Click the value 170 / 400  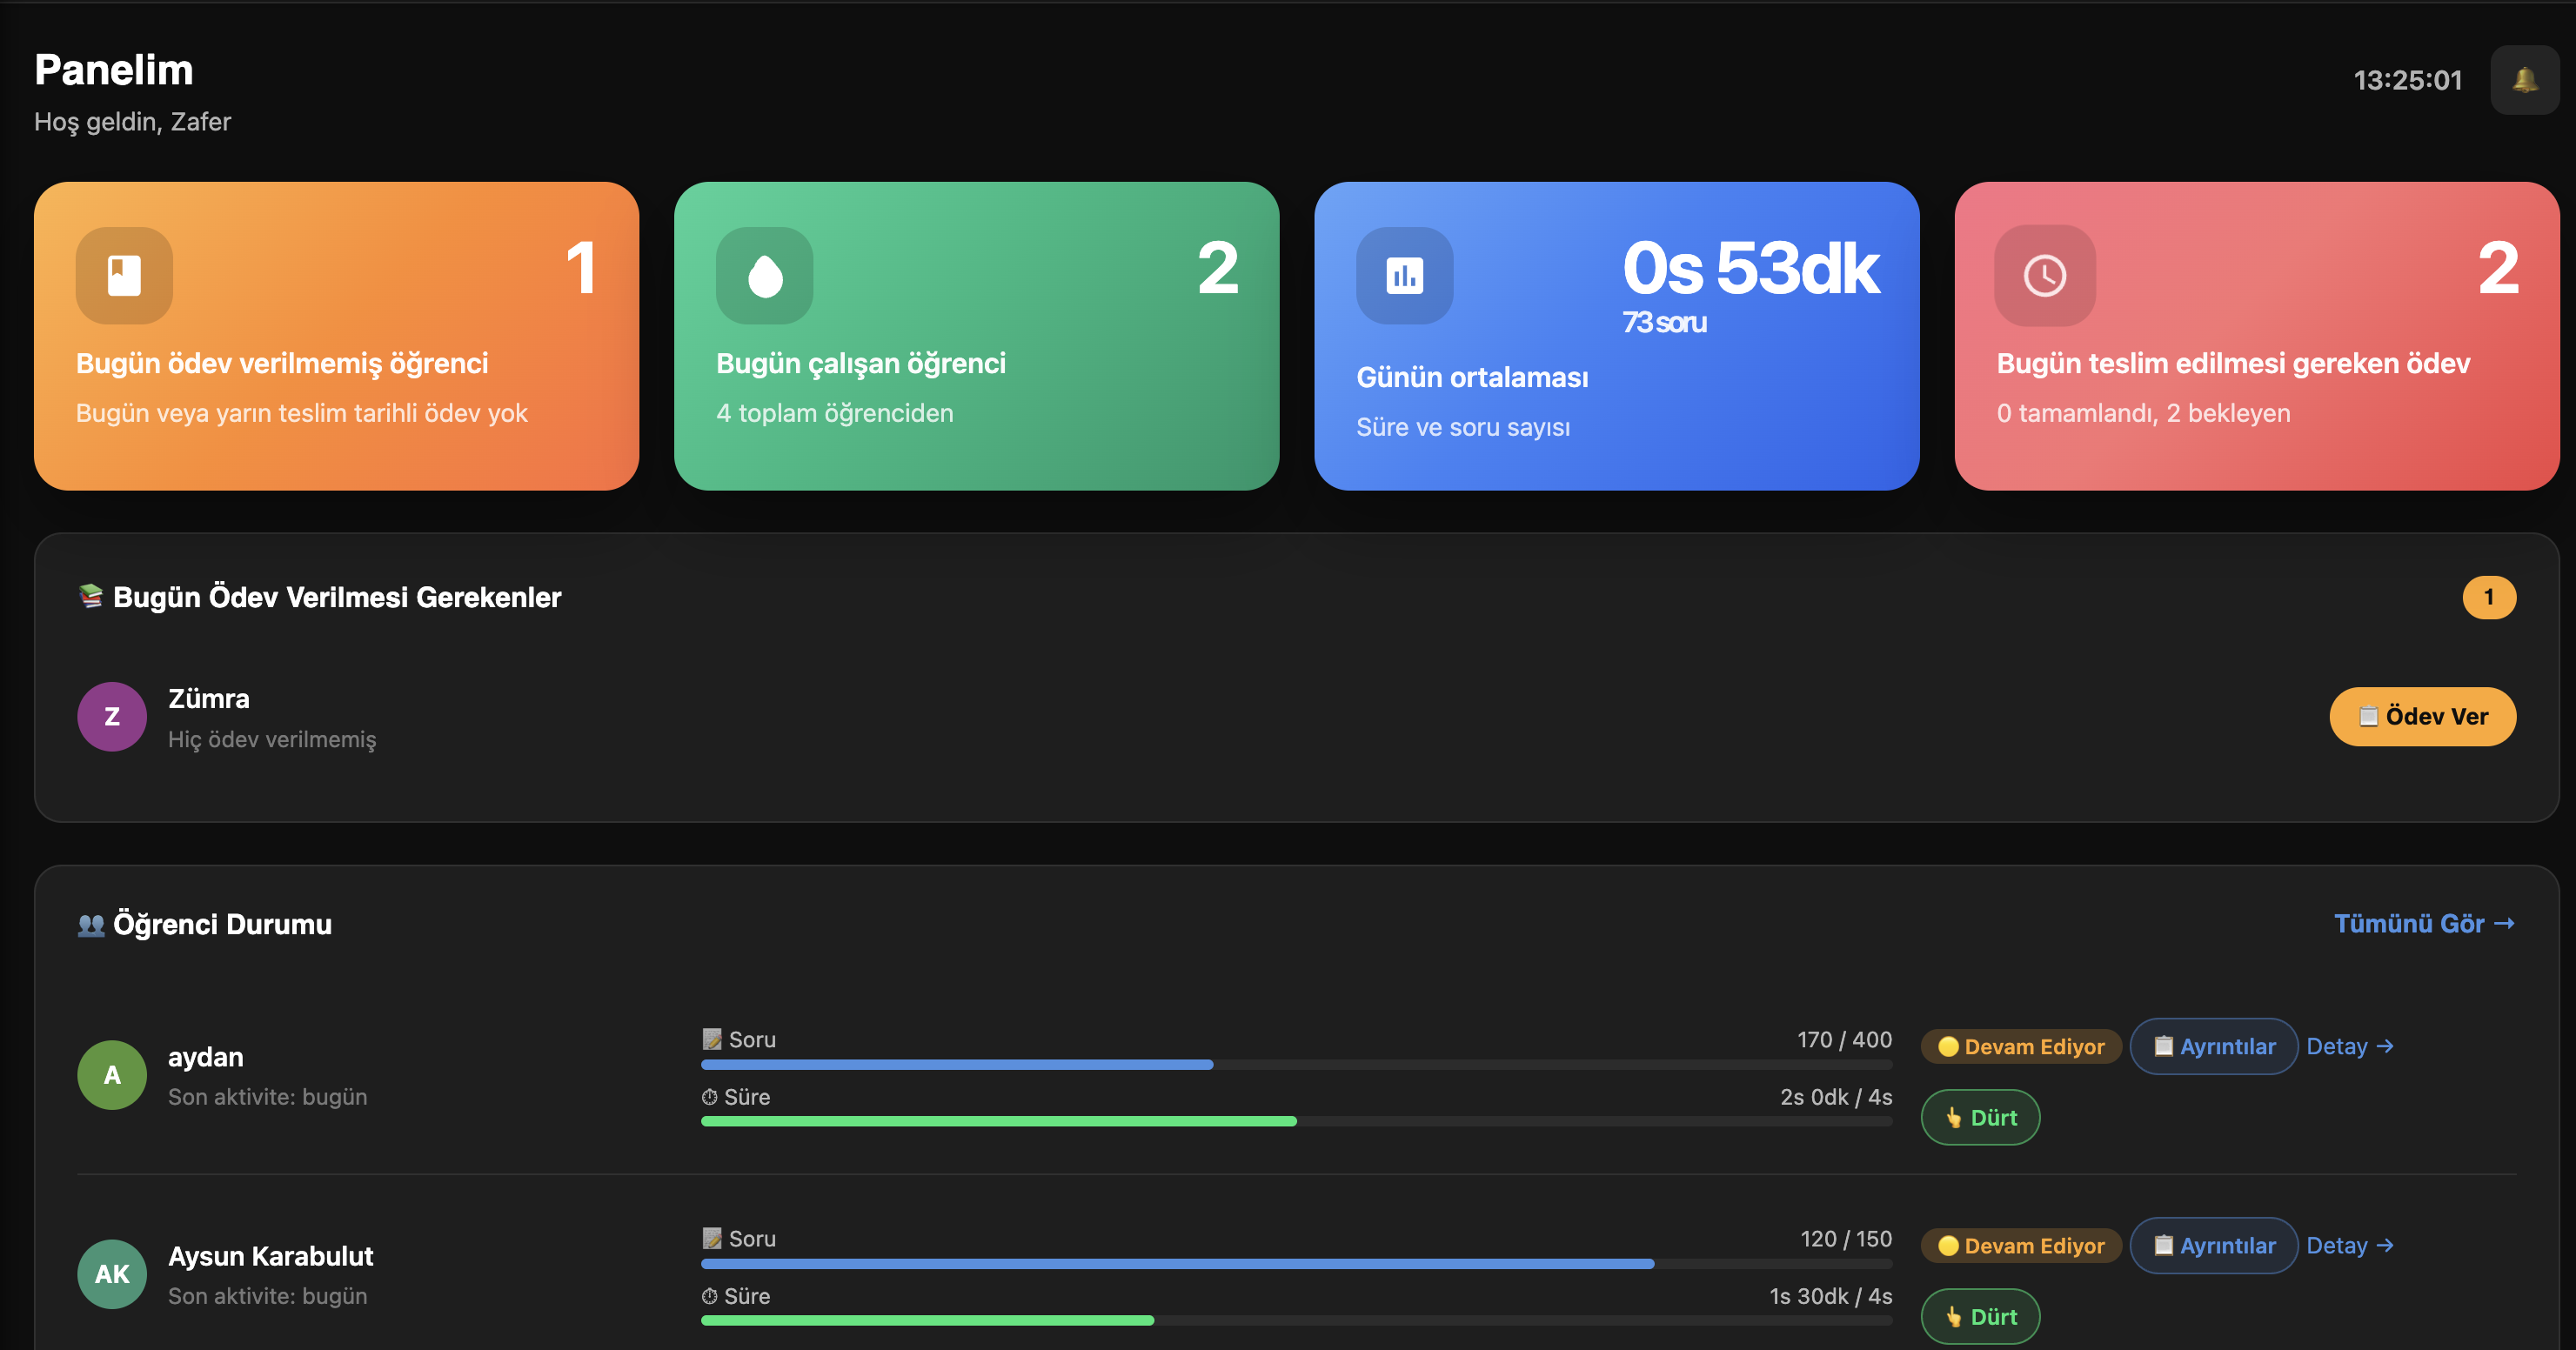tap(1844, 1039)
